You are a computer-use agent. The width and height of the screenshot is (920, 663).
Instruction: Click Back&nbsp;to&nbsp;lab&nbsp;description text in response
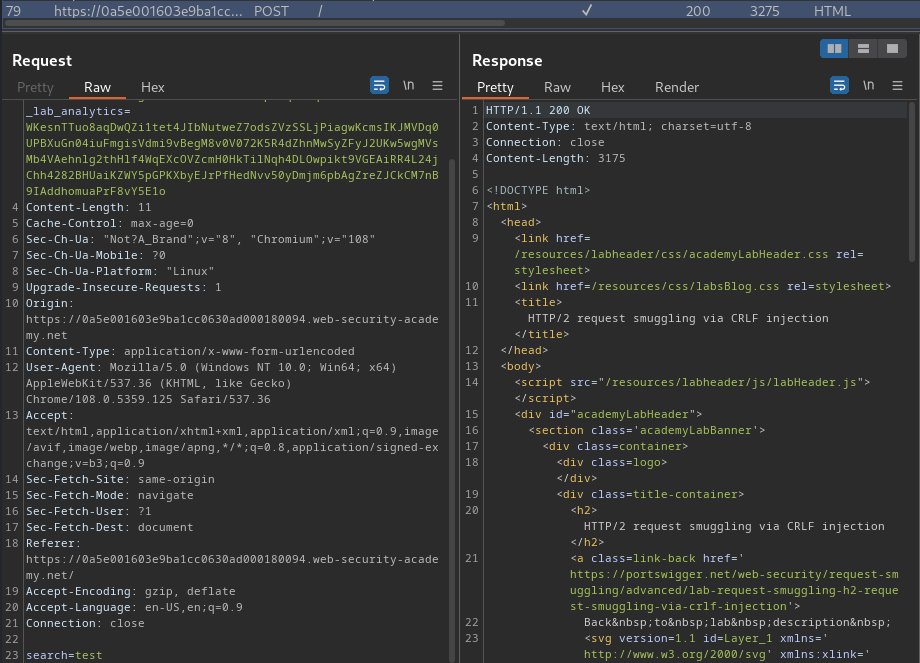pyautogui.click(x=738, y=623)
